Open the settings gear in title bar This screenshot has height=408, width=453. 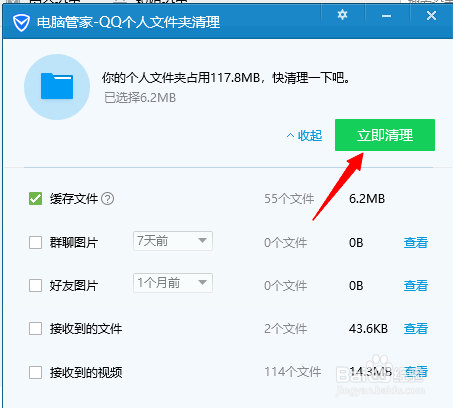click(342, 15)
